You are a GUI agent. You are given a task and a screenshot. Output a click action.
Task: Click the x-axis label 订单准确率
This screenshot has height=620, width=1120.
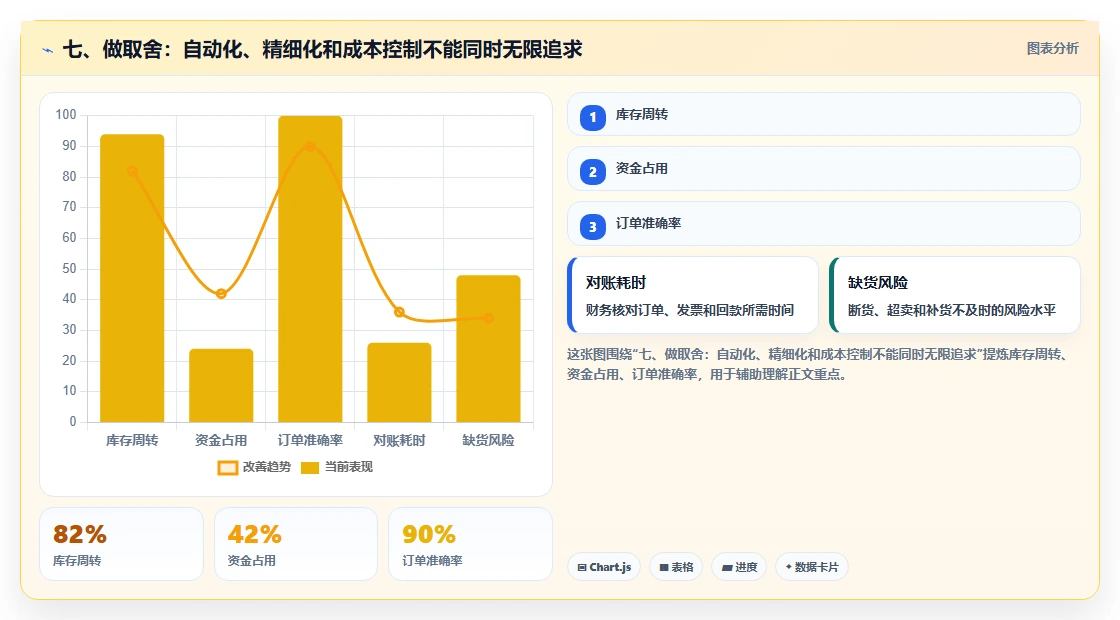pos(310,441)
